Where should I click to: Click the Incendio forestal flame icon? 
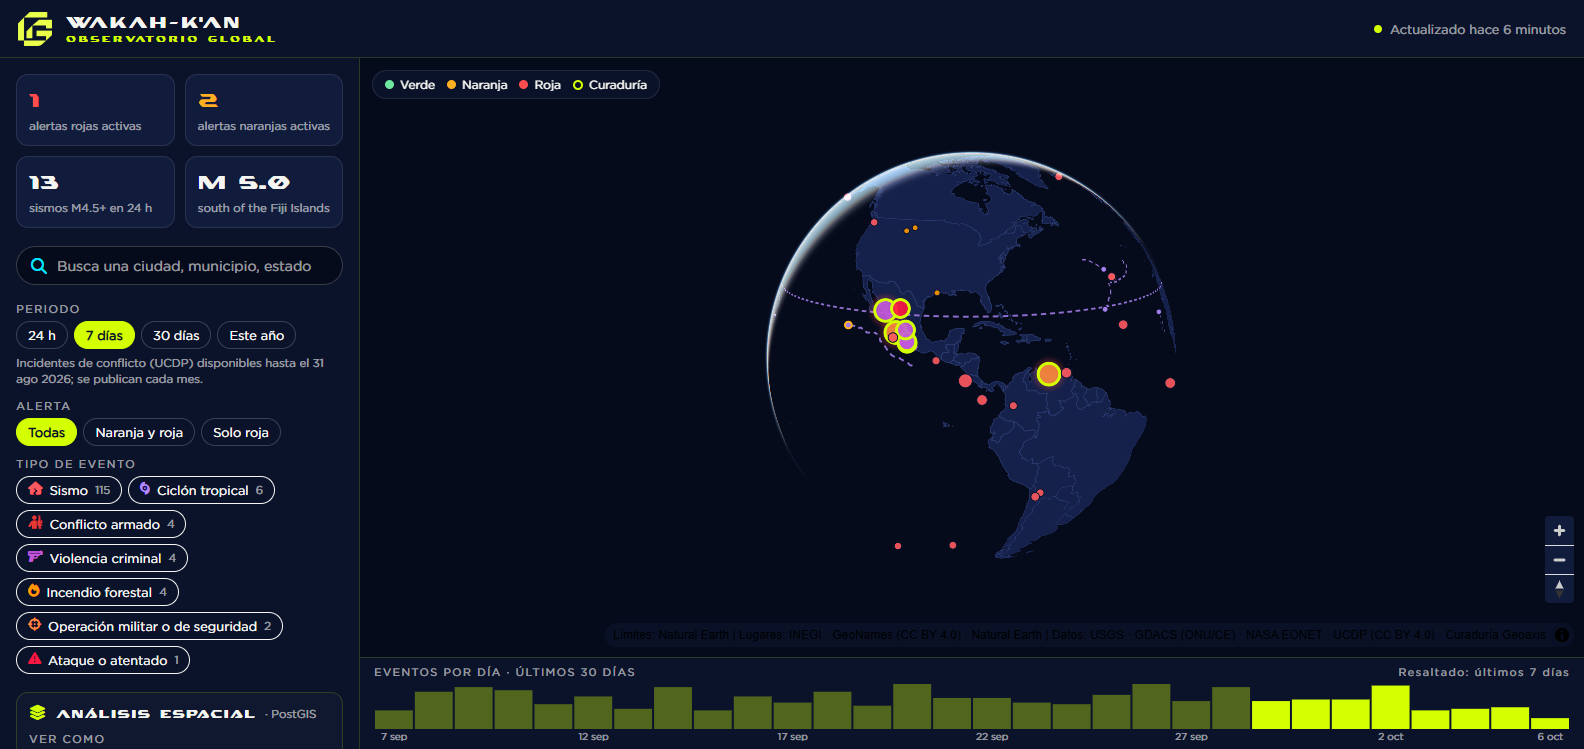[x=34, y=591]
